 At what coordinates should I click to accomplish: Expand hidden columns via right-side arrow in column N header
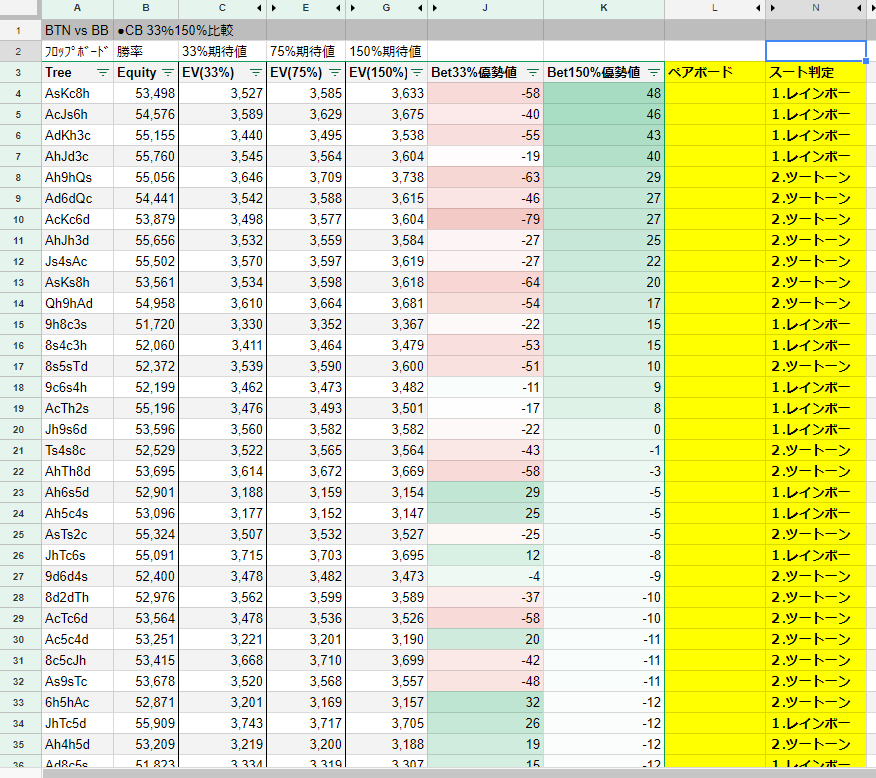point(859,8)
